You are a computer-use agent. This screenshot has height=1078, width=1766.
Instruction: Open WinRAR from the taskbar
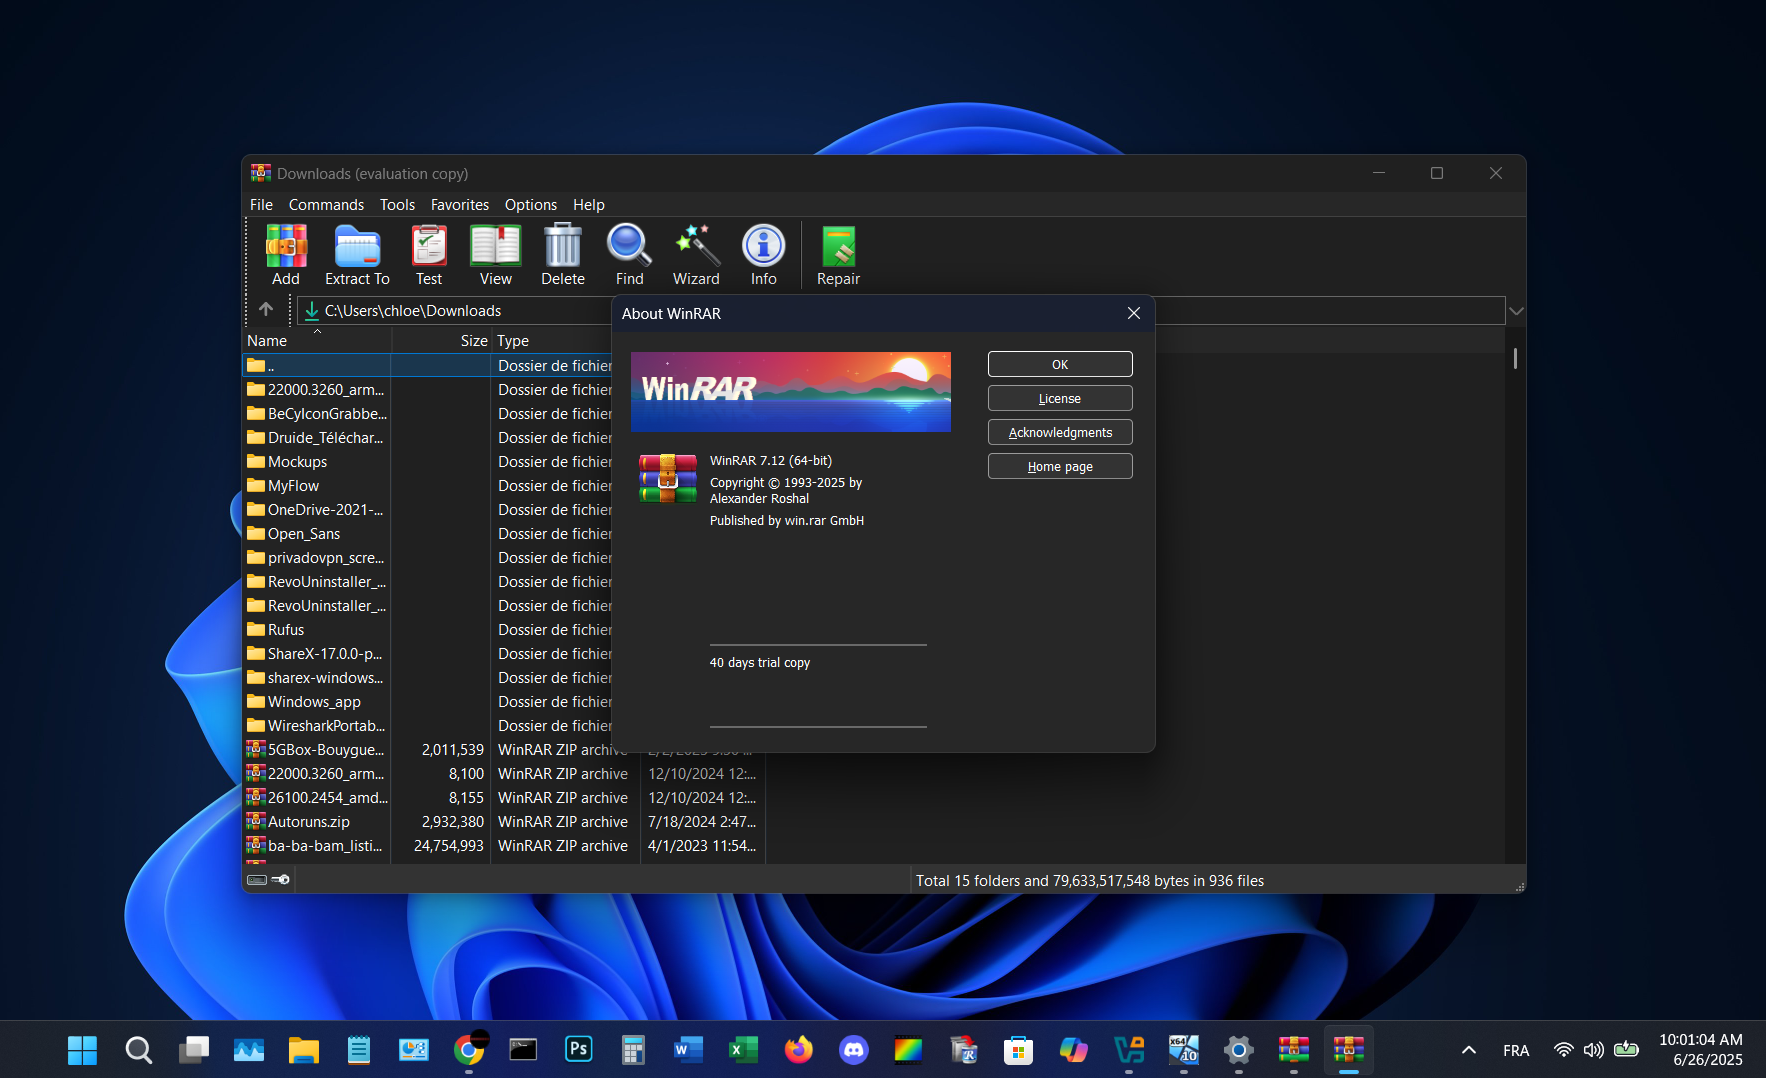[1348, 1050]
